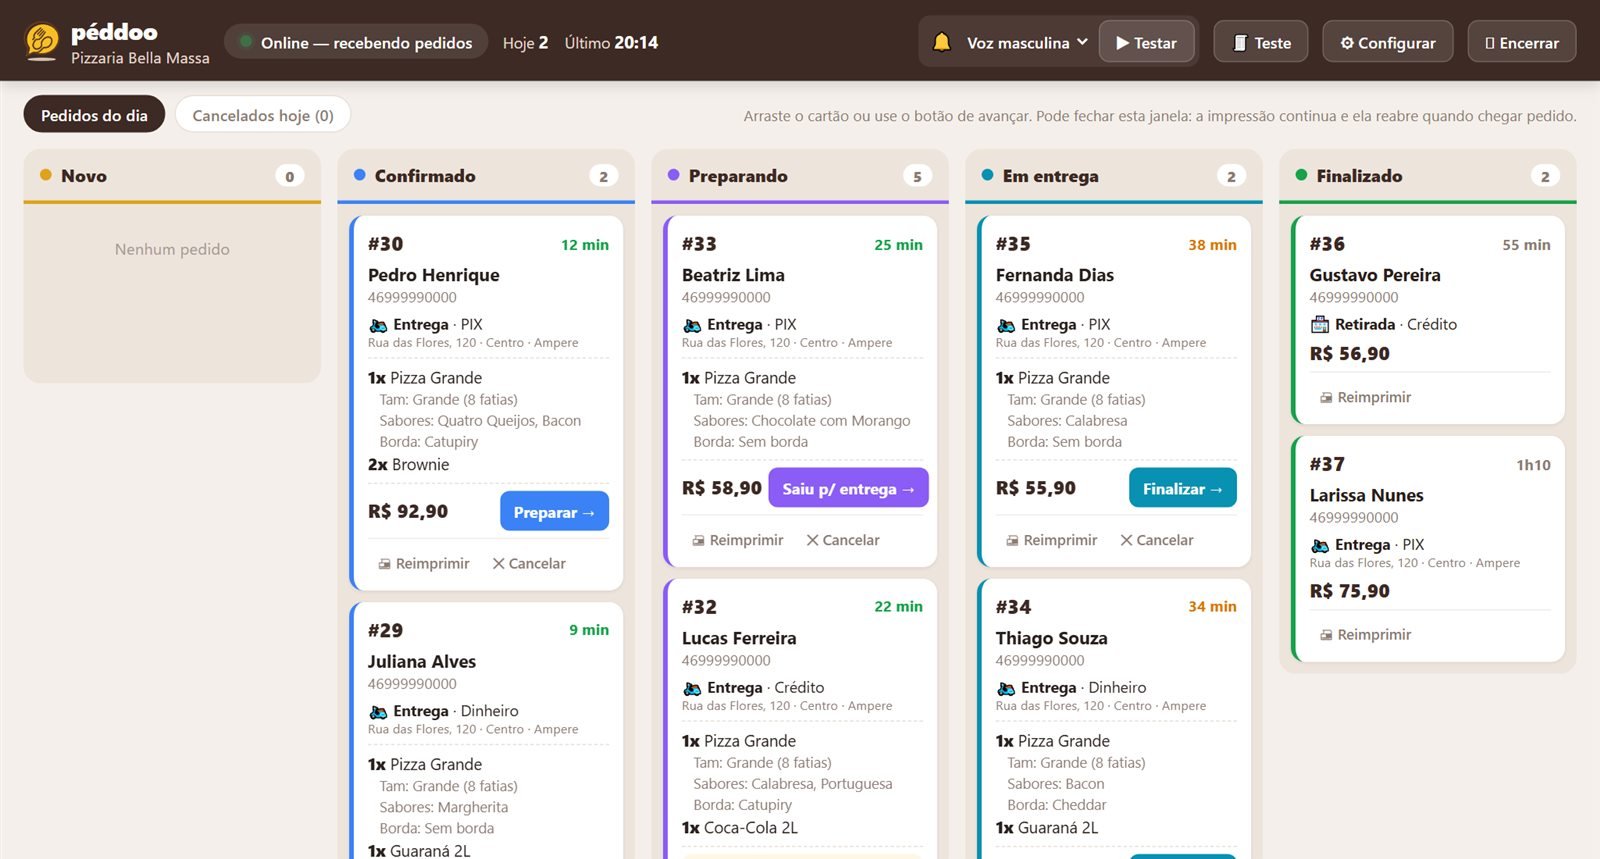Click the motorcycle delivery icon on order #35
This screenshot has width=1600, height=859.
click(x=1006, y=325)
